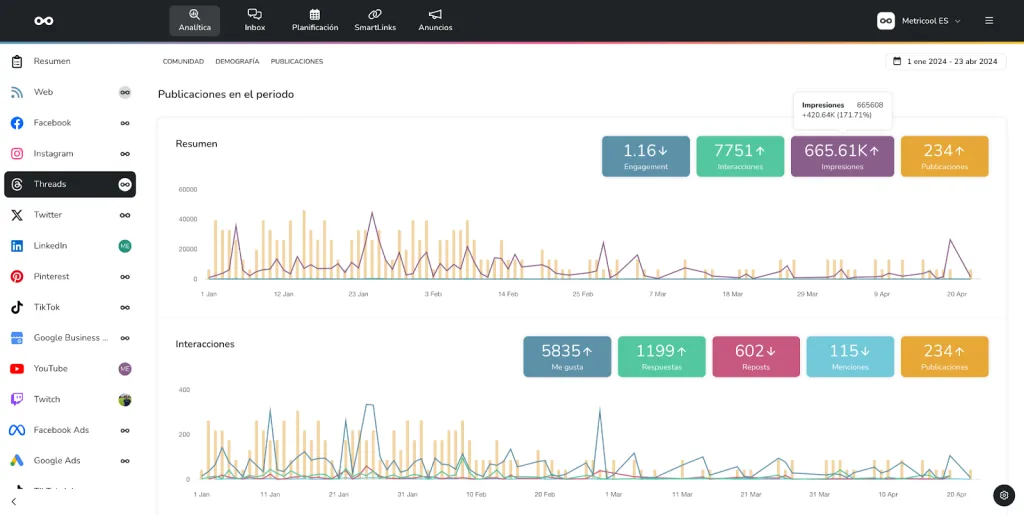
Task: Toggle the Me gusta 5835 series
Action: [x=567, y=356]
